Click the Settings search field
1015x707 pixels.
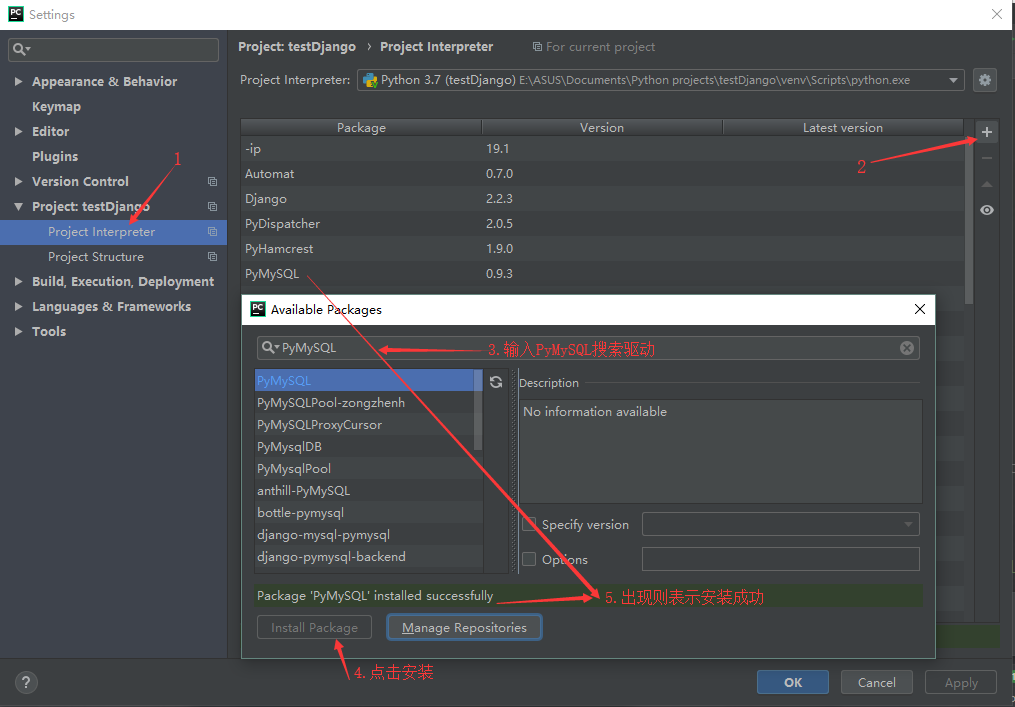tap(113, 49)
